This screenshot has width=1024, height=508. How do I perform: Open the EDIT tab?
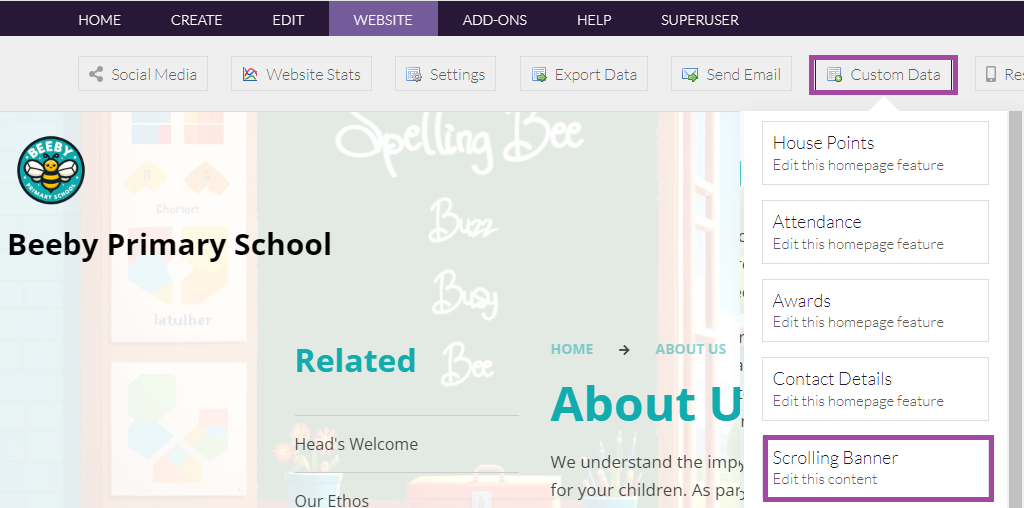[288, 19]
